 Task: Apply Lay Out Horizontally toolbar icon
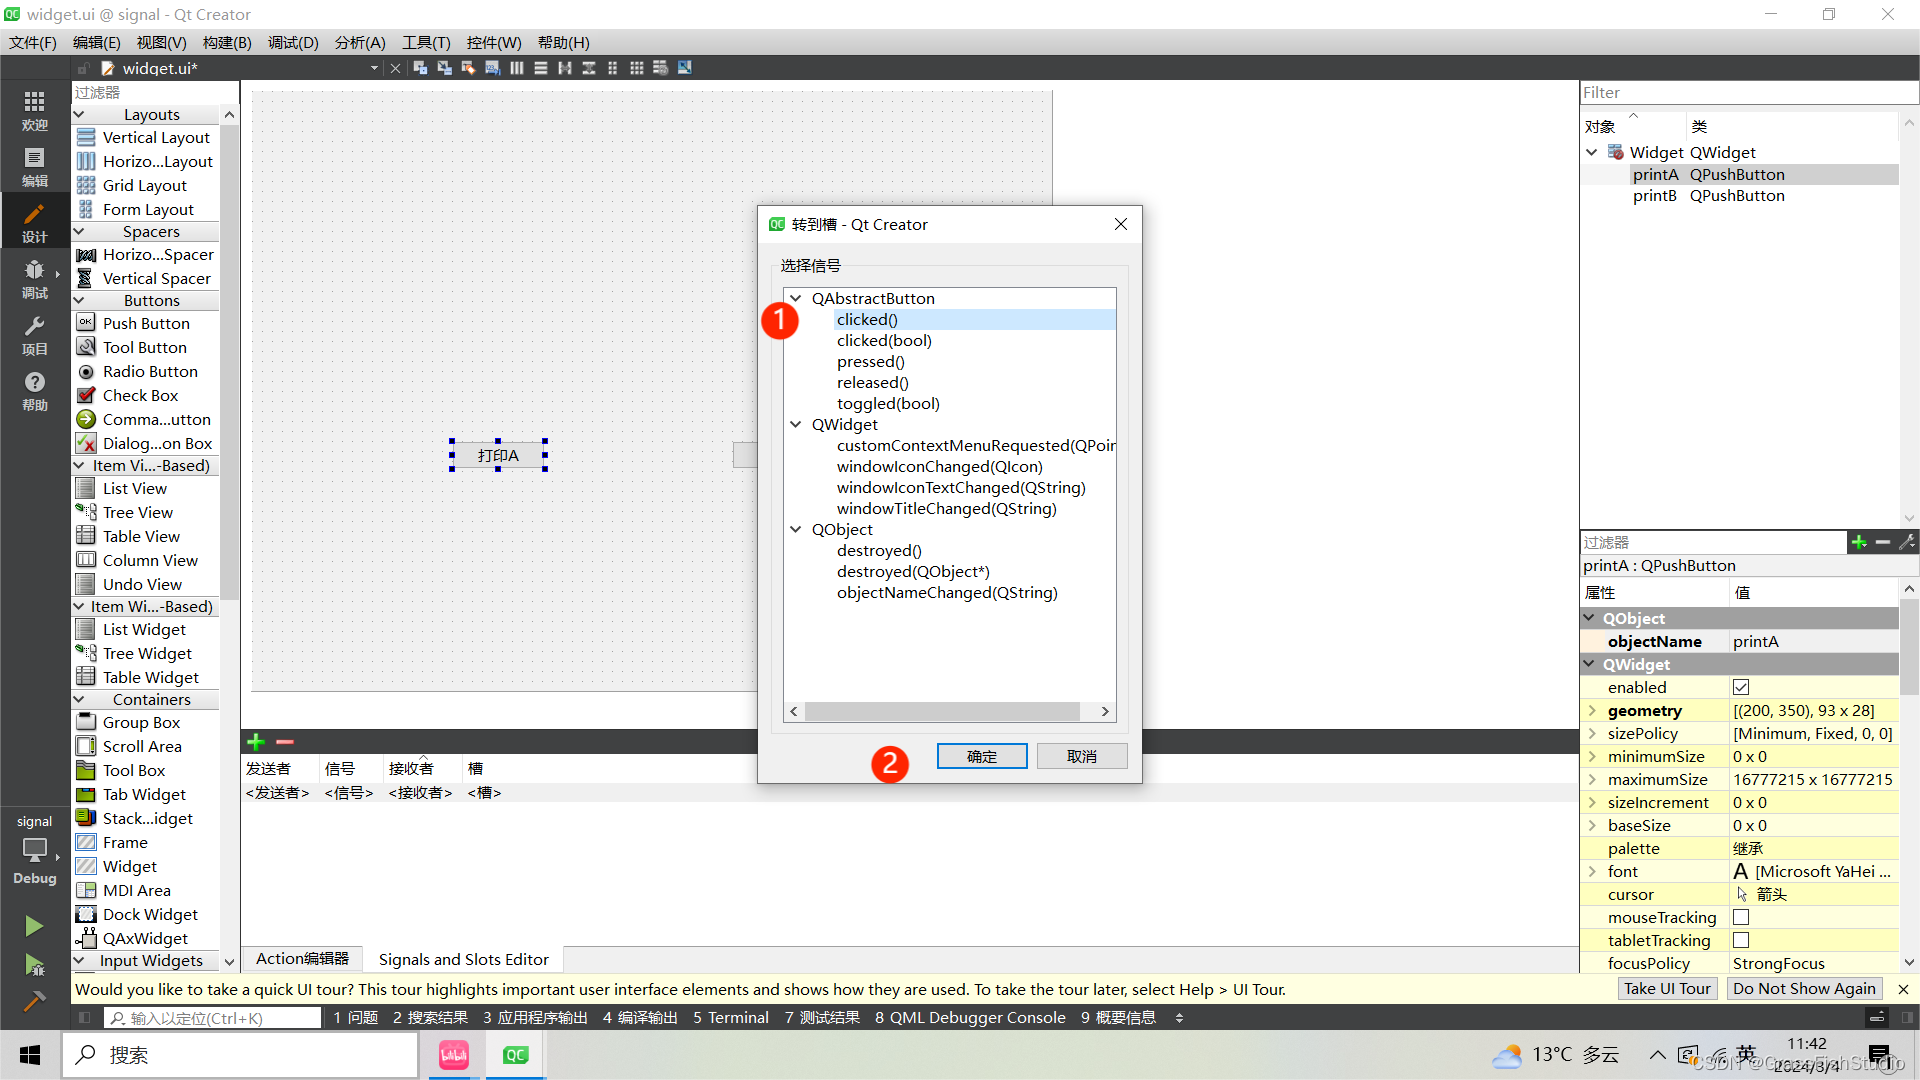(516, 68)
